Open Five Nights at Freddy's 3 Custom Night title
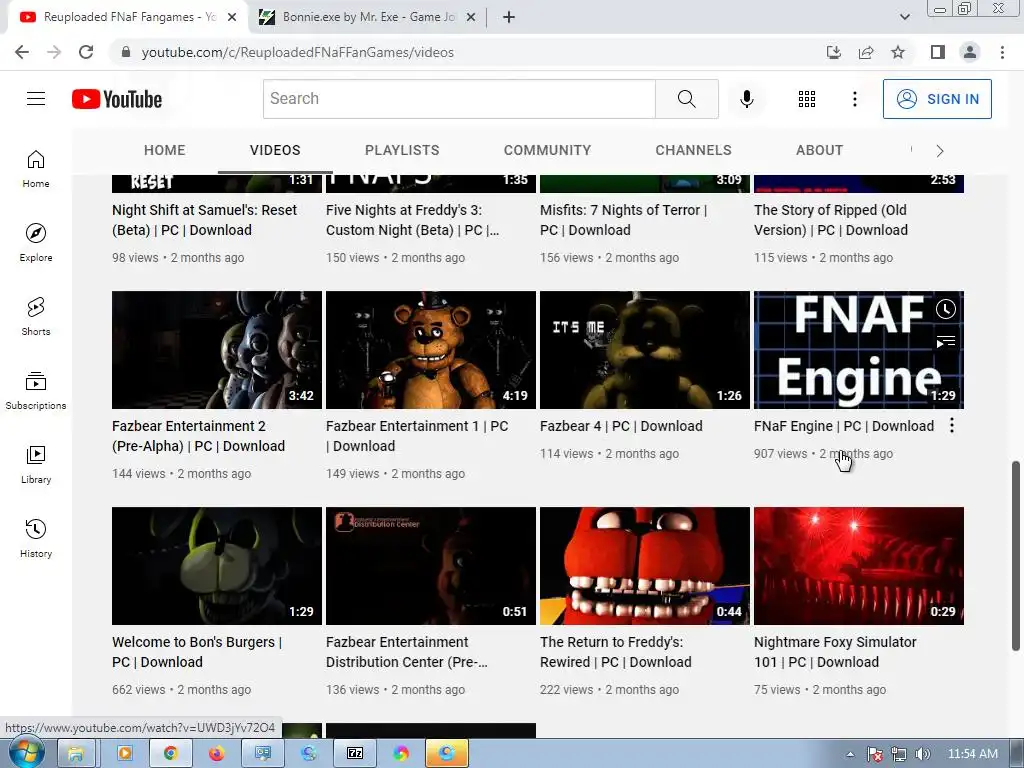1024x768 pixels. (x=413, y=220)
